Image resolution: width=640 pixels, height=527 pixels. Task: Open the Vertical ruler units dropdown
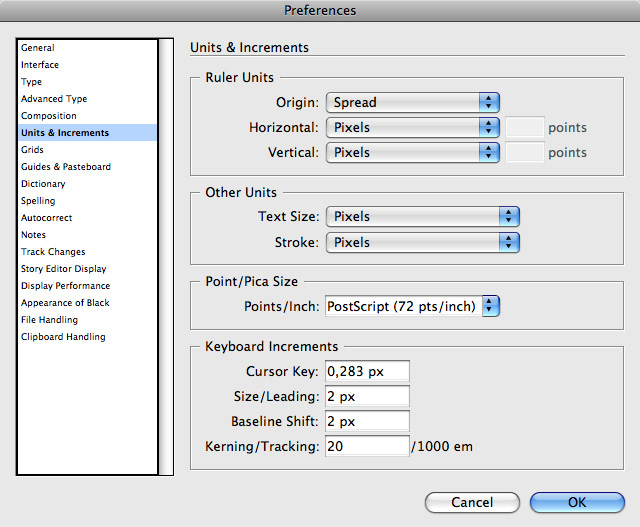pyautogui.click(x=413, y=152)
